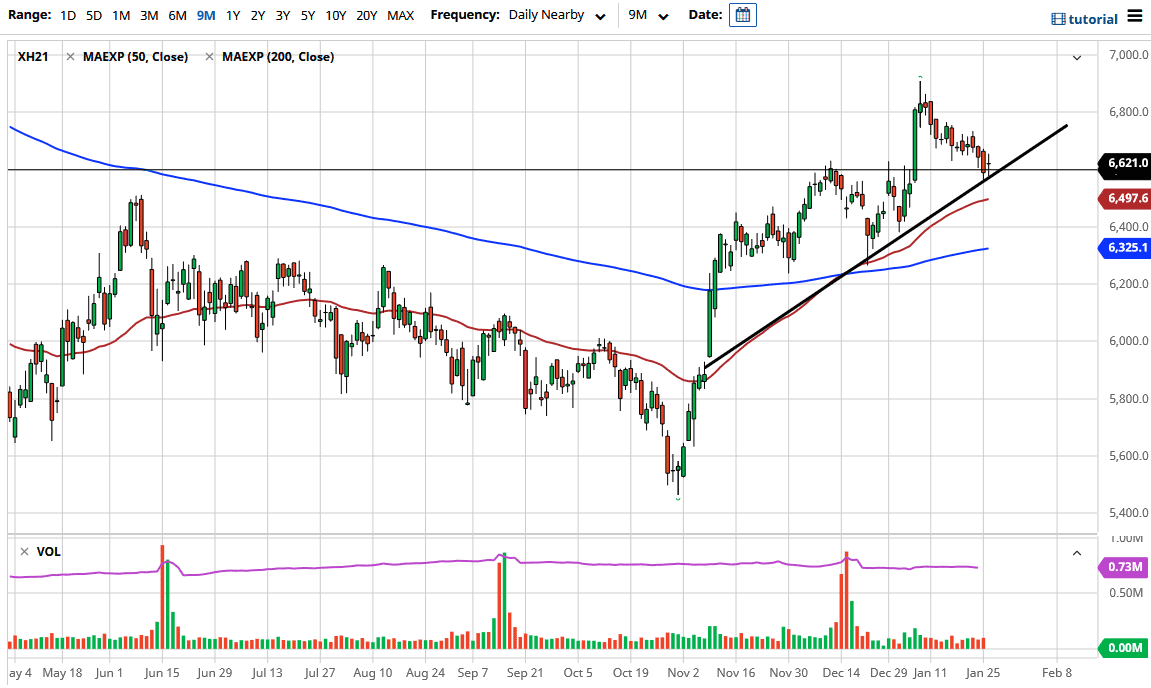Click the Feb 8 date axis label
This screenshot has width=1151, height=688.
1057,673
